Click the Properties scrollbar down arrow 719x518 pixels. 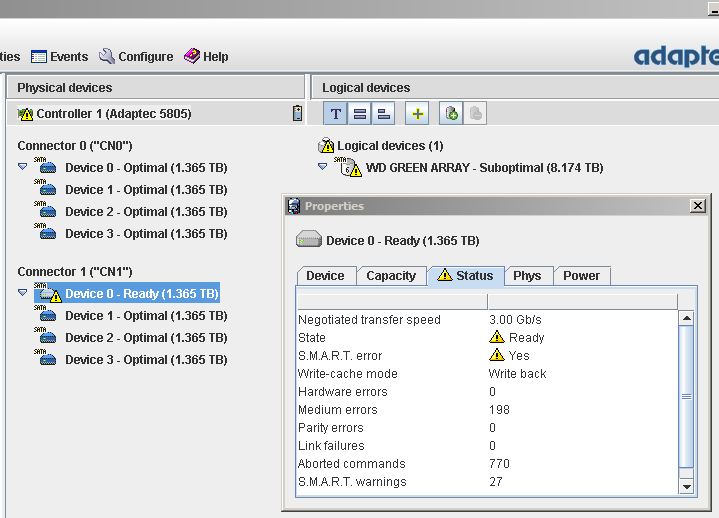click(x=686, y=486)
